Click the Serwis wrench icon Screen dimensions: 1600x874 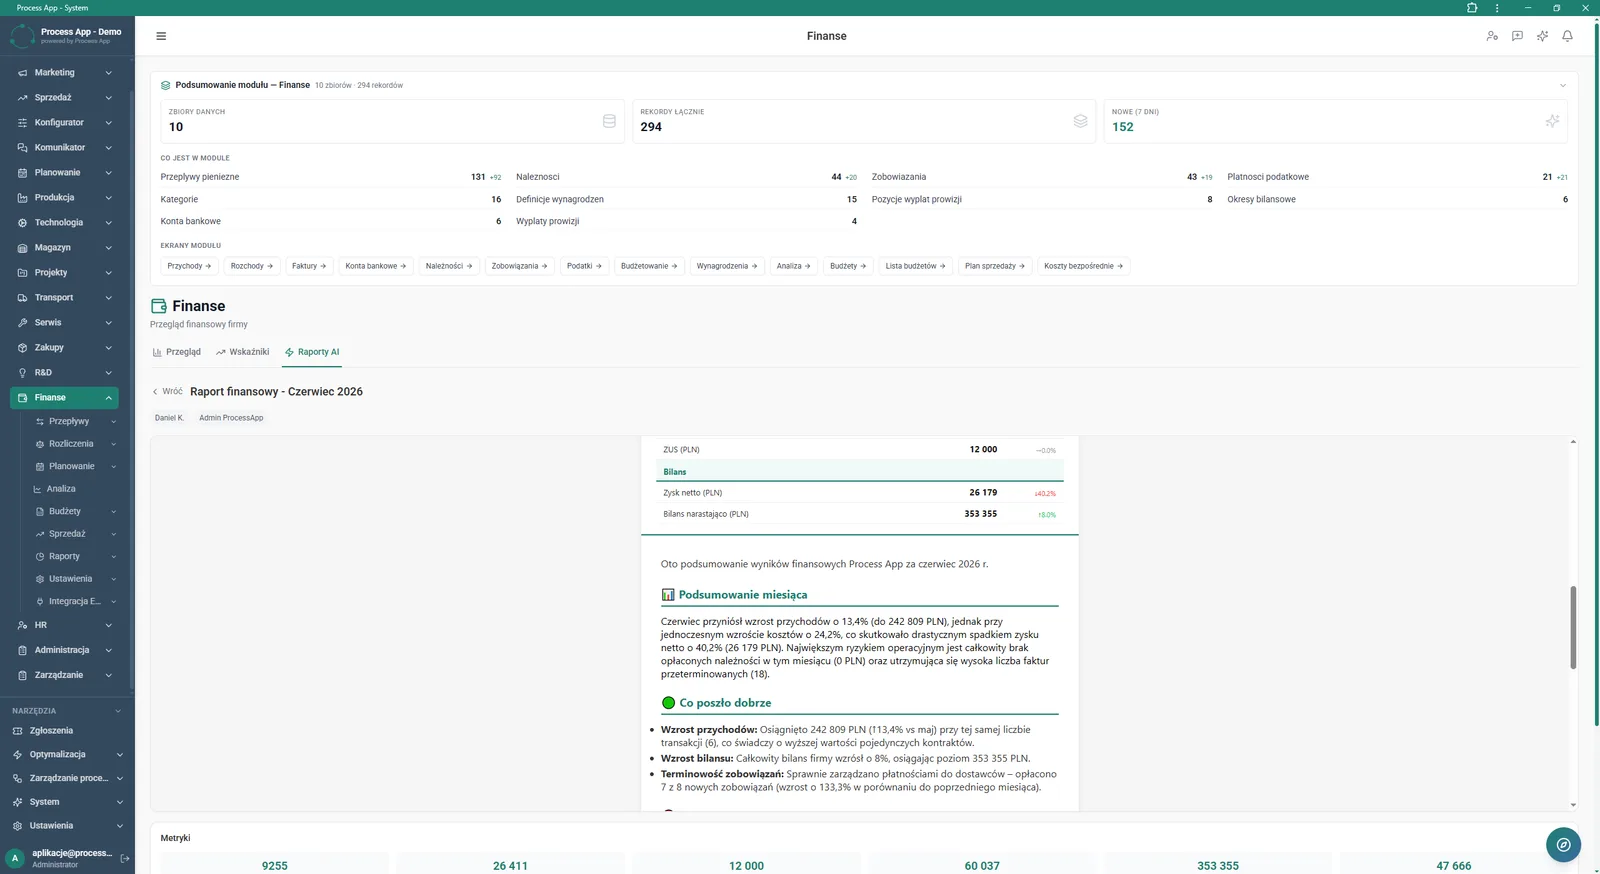[x=22, y=323]
